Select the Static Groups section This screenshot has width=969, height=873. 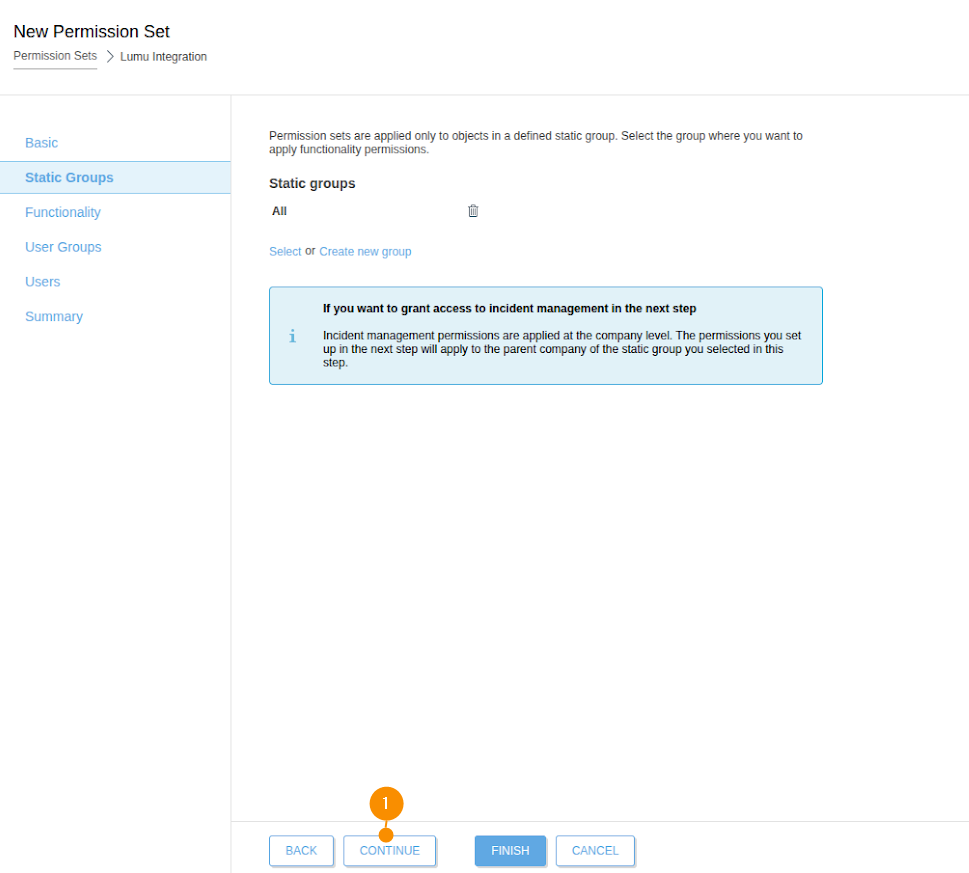(69, 177)
